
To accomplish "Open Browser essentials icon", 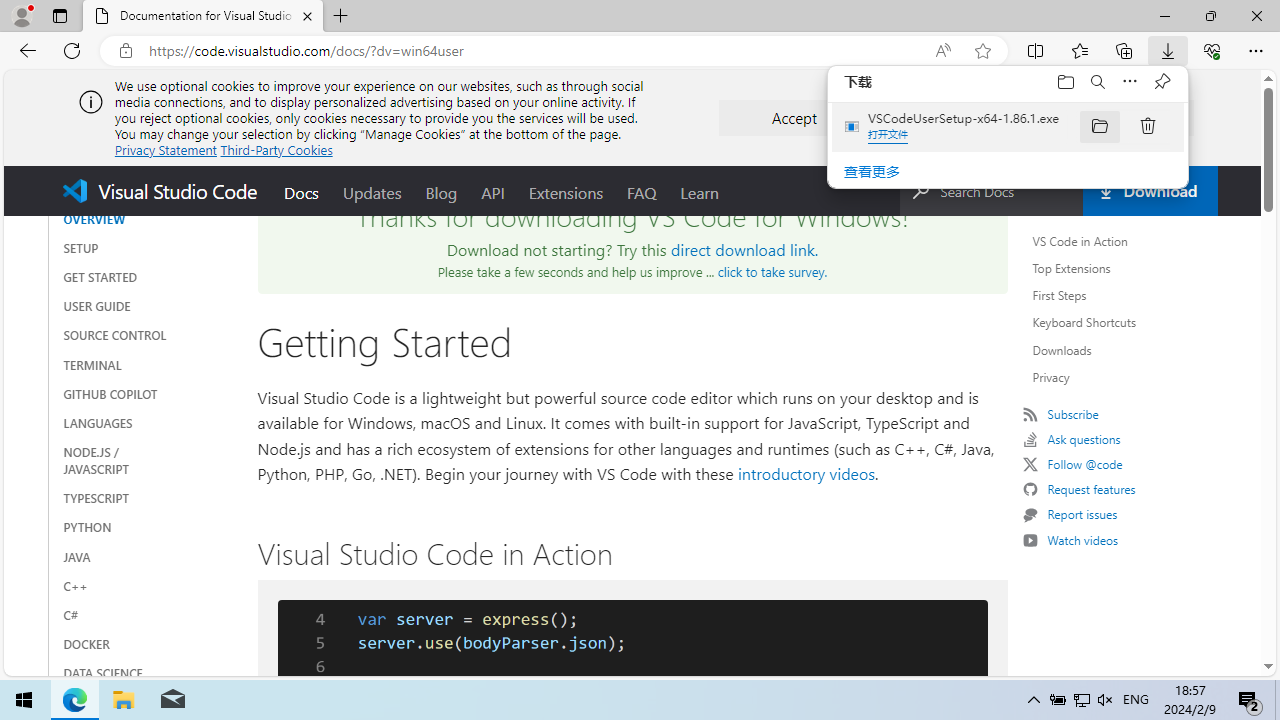I will [x=1212, y=51].
